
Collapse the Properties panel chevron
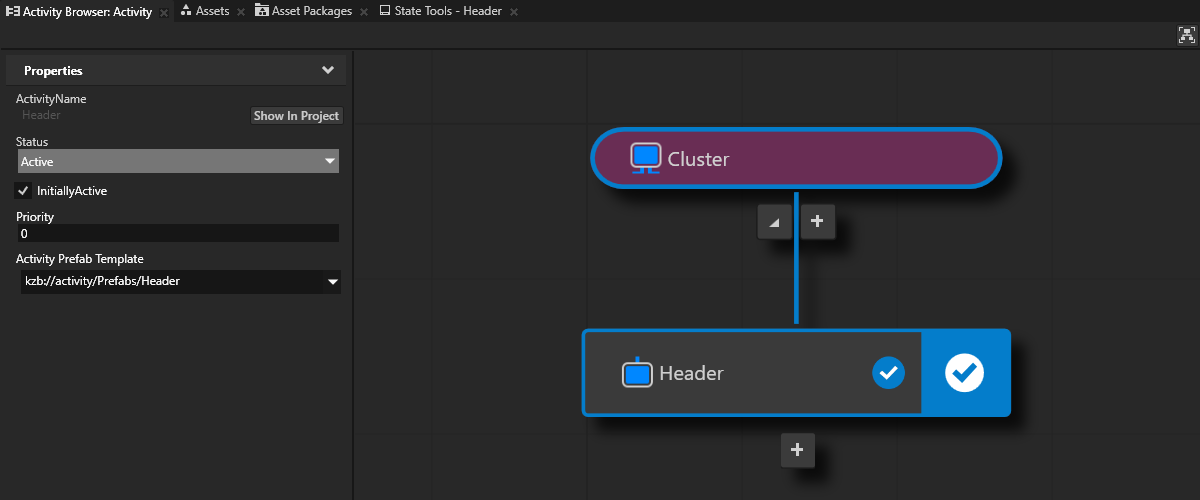coord(327,71)
